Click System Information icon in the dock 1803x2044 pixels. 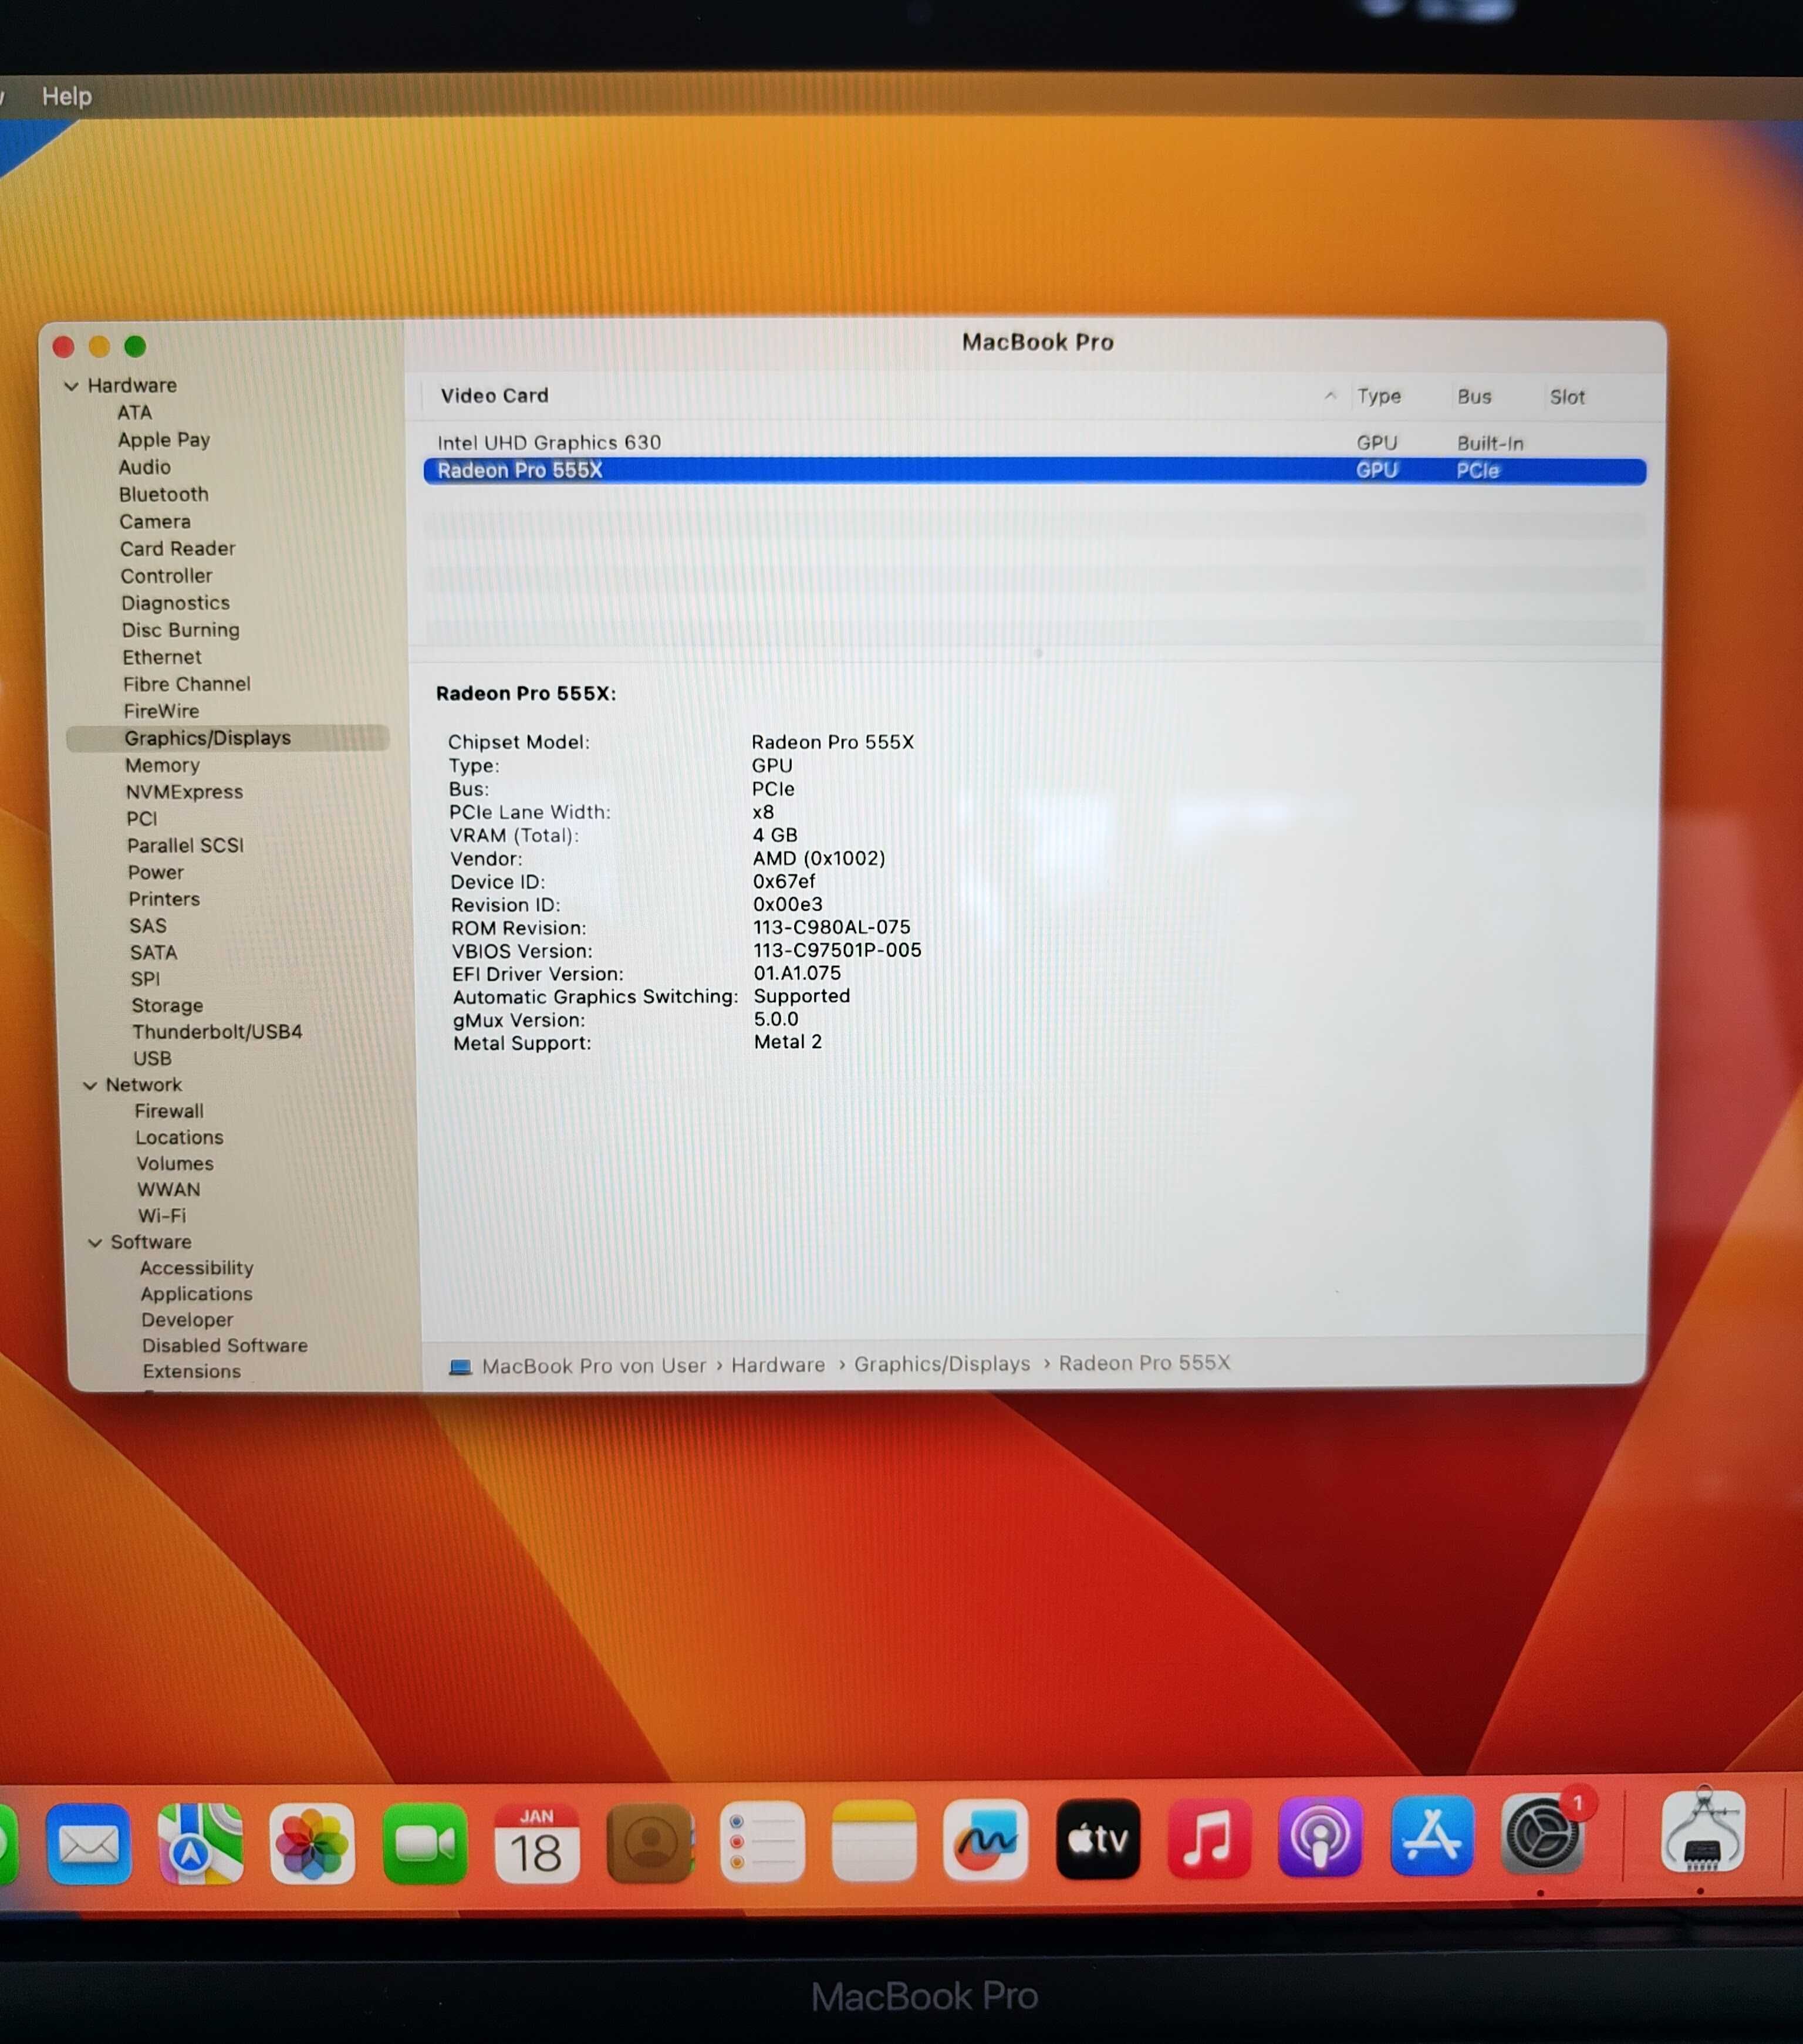pos(1703,1832)
